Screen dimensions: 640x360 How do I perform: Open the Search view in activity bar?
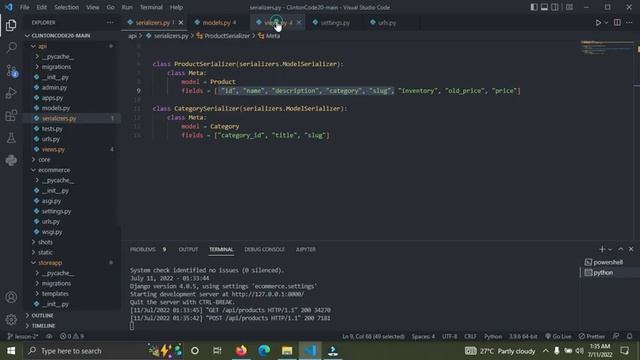point(11,47)
